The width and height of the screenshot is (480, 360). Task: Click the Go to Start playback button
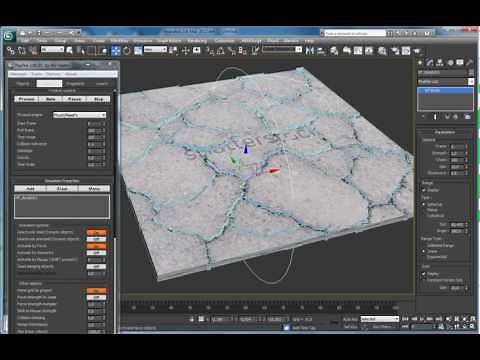(x=405, y=319)
